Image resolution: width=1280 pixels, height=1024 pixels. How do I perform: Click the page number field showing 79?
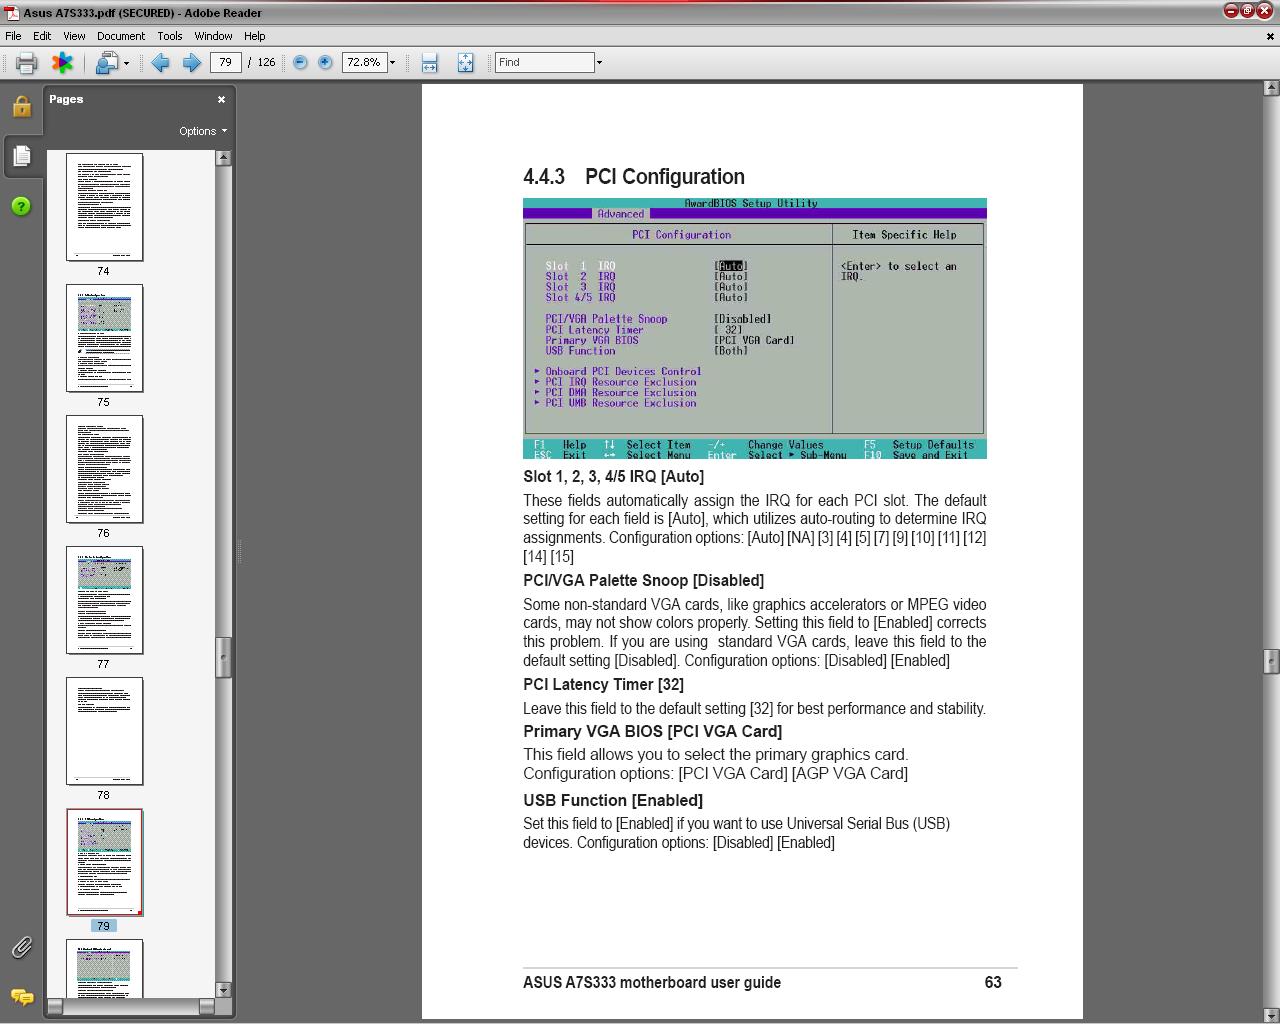226,62
